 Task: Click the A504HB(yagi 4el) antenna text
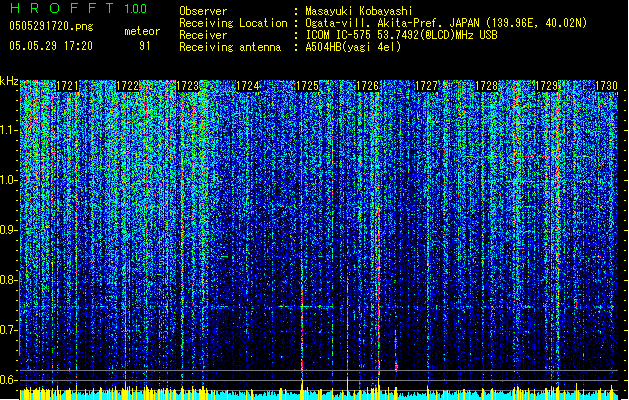click(353, 47)
